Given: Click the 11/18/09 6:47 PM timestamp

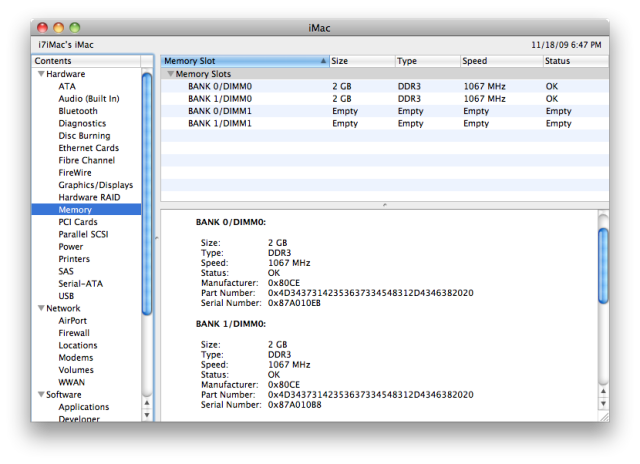Looking at the screenshot, I should point(566,45).
